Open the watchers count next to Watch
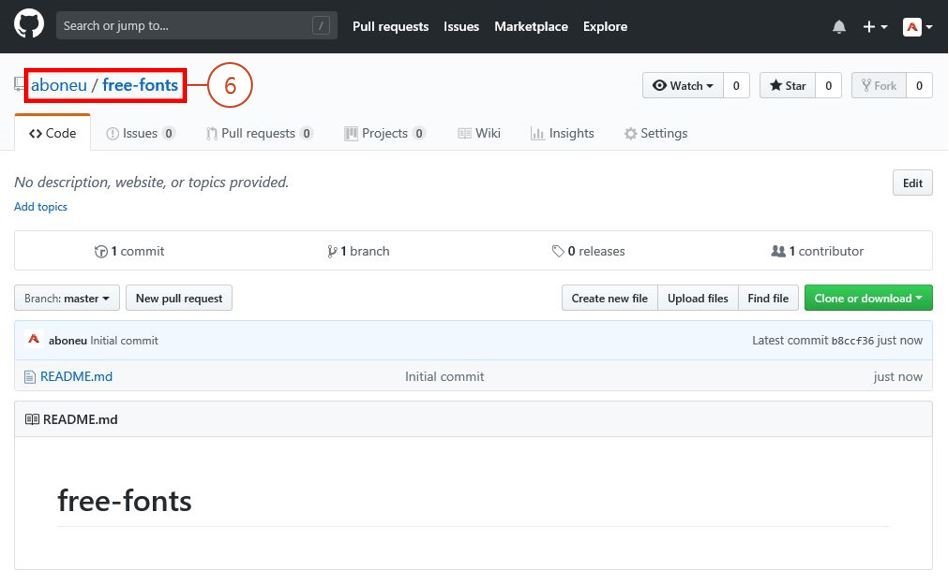Image resolution: width=949 pixels, height=582 pixels. pyautogui.click(x=736, y=85)
